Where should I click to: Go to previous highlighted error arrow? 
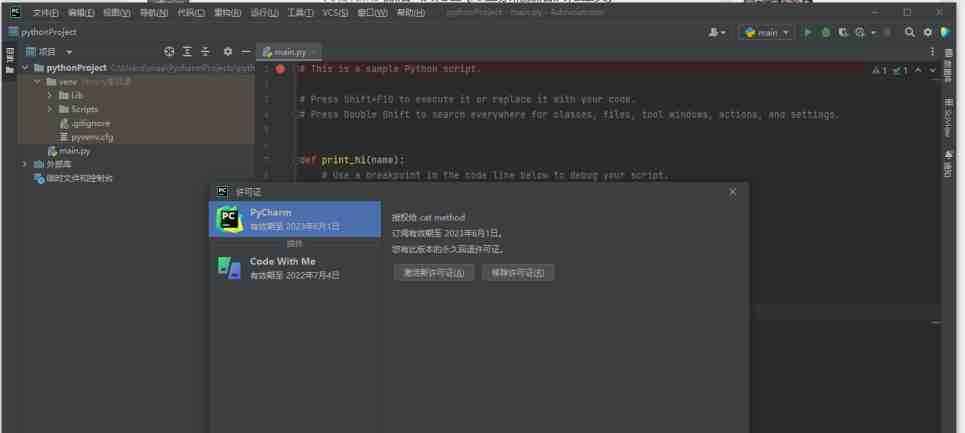coord(918,71)
